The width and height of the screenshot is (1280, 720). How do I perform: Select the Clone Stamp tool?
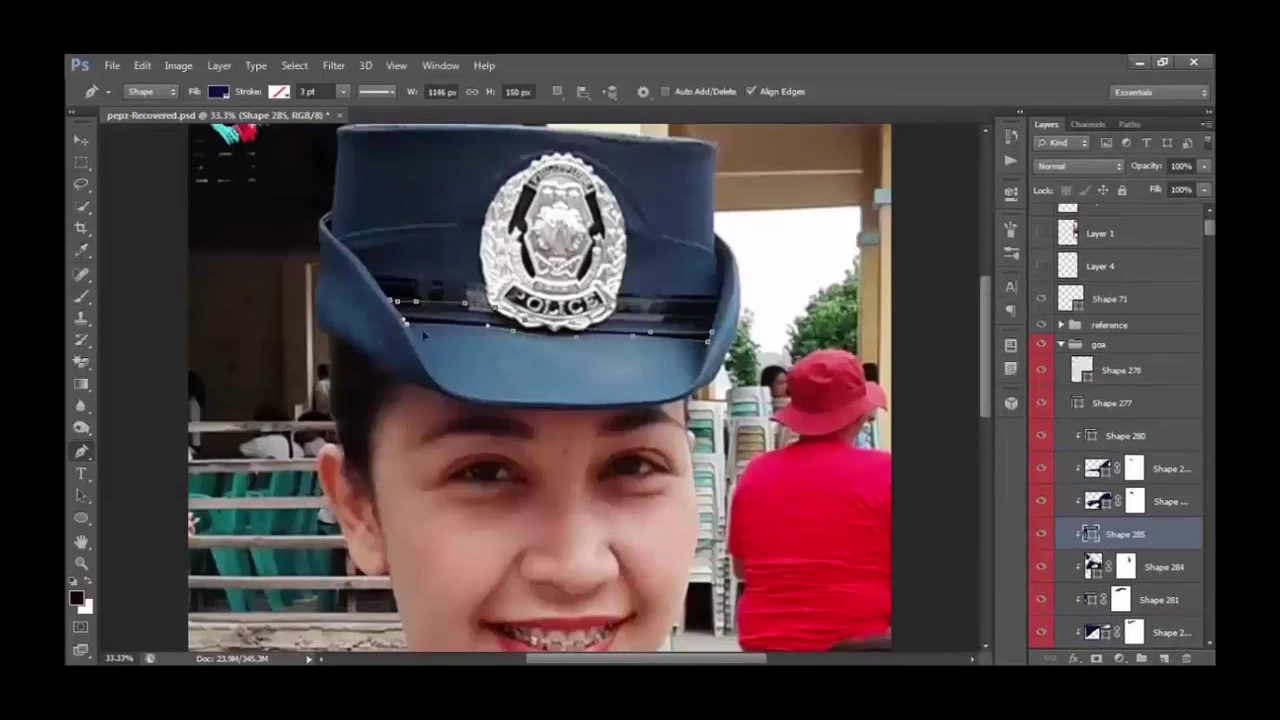[x=81, y=318]
